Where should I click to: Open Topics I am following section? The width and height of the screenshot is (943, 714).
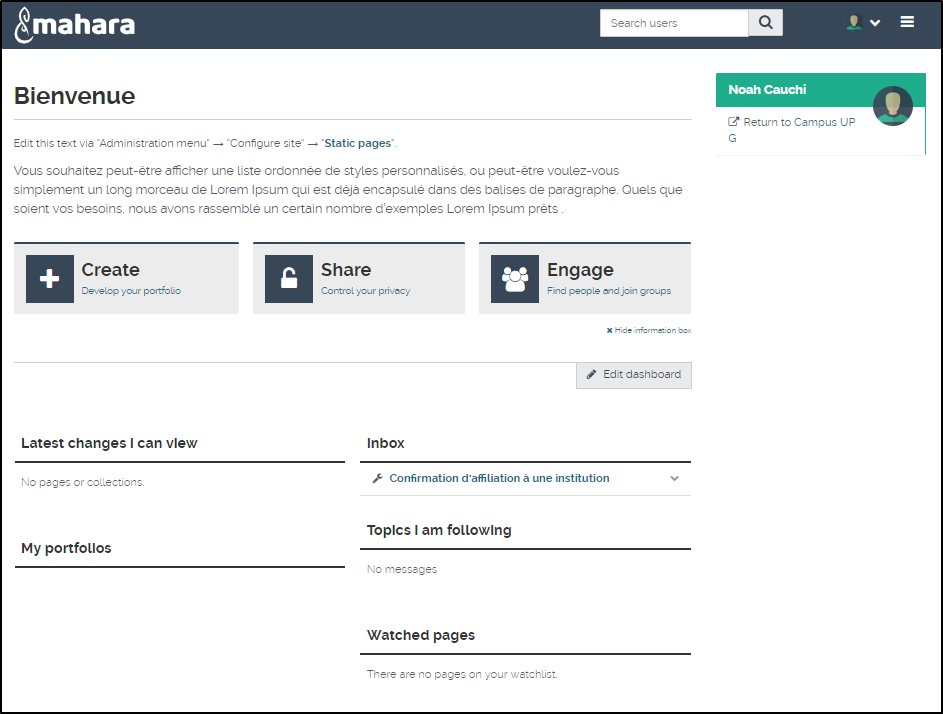pyautogui.click(x=439, y=530)
